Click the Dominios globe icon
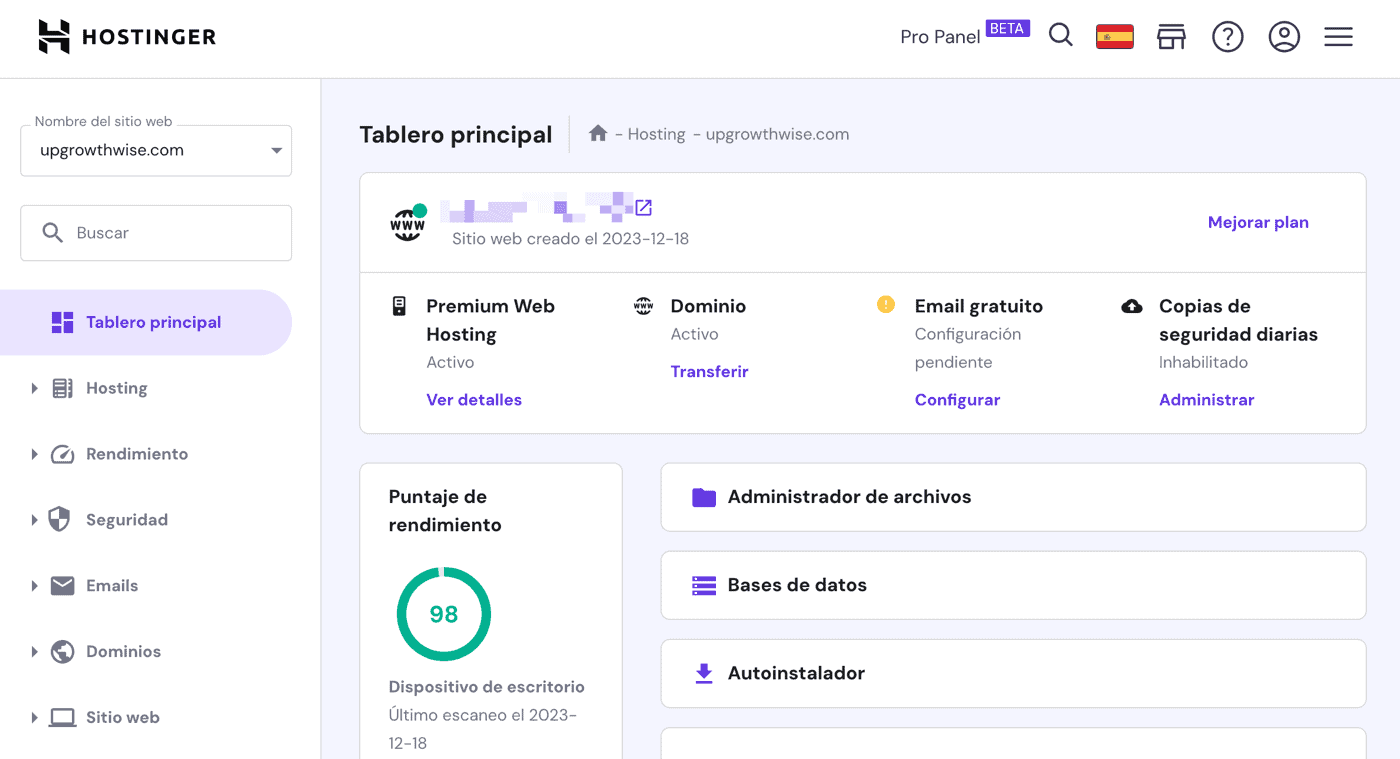 (x=62, y=651)
